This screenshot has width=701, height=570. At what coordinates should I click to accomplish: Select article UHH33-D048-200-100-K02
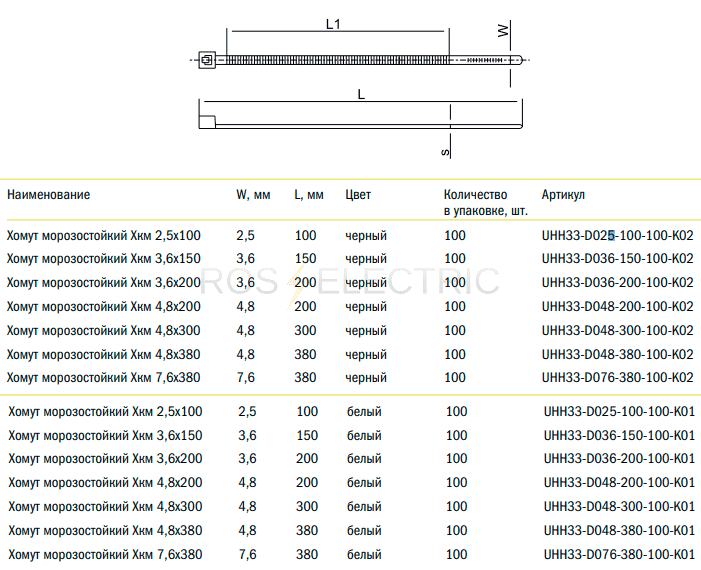(x=617, y=307)
